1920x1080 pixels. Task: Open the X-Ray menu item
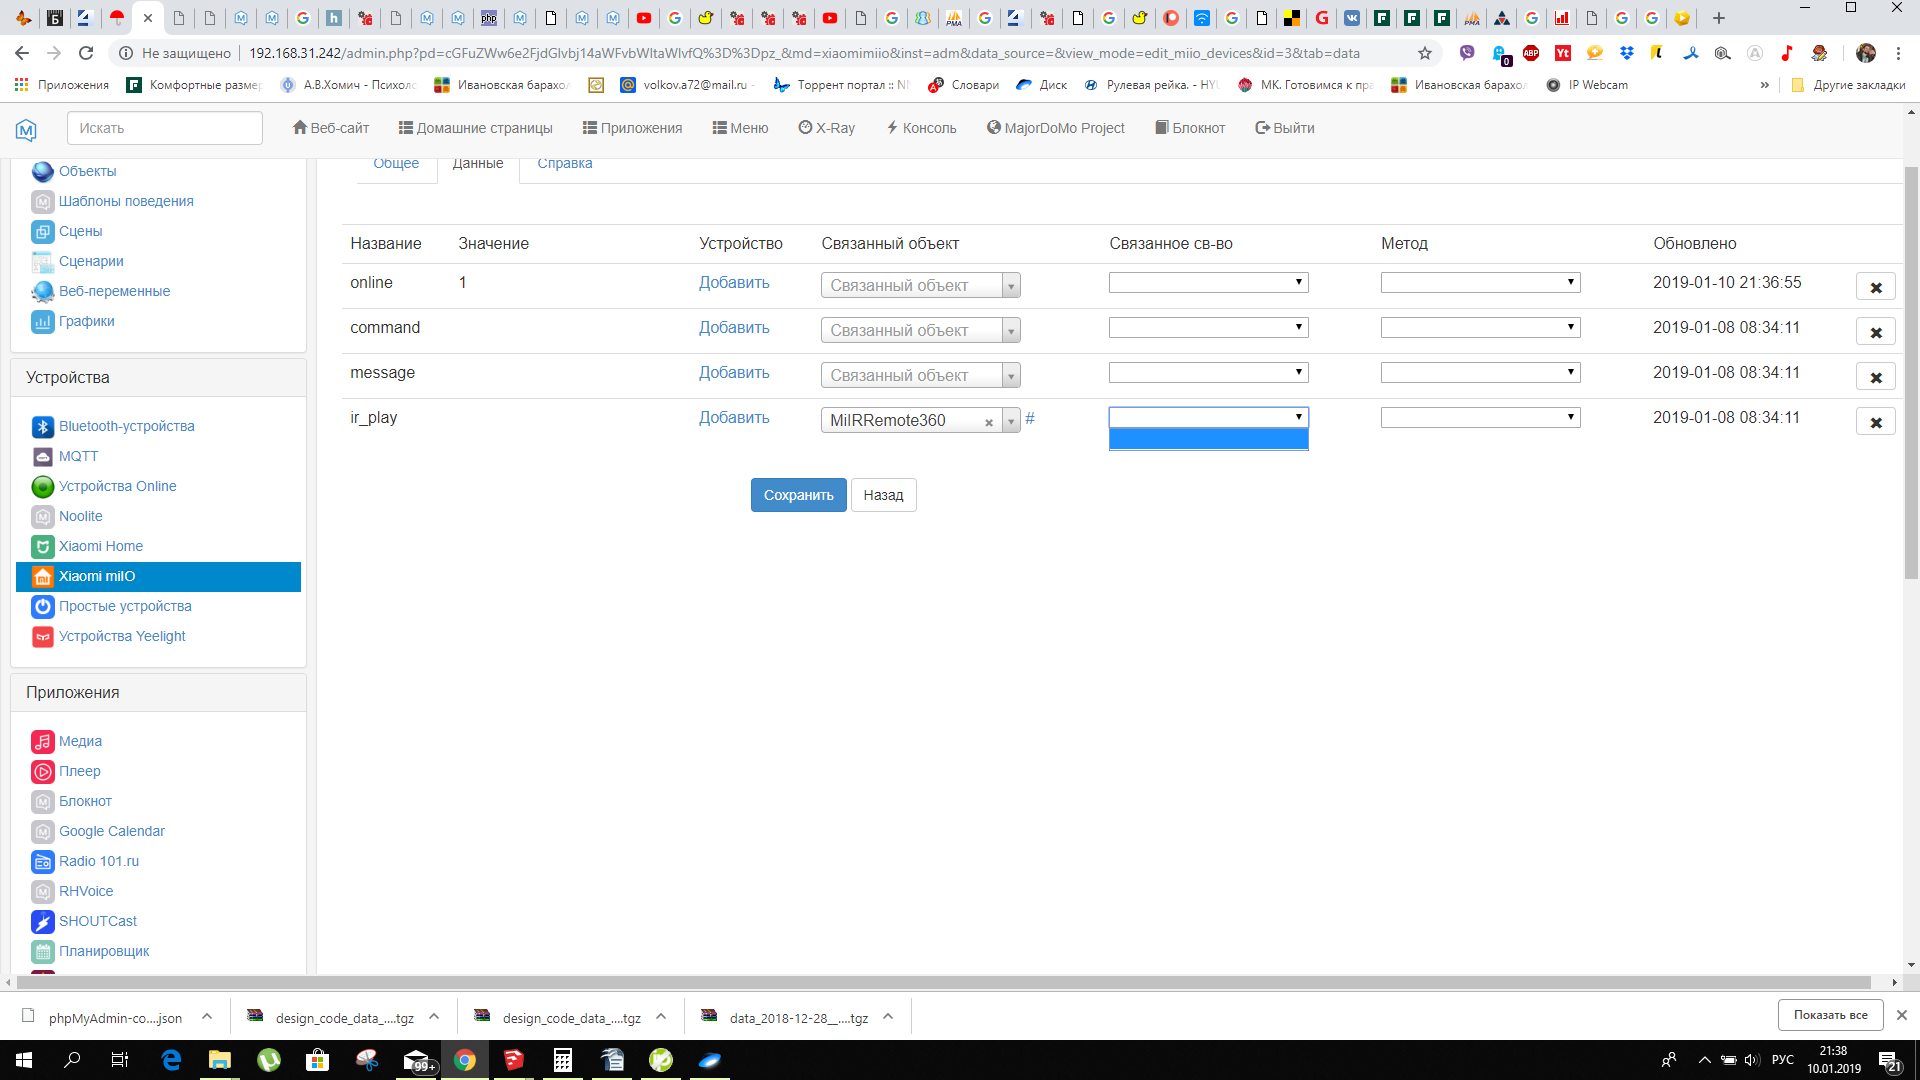(x=826, y=128)
